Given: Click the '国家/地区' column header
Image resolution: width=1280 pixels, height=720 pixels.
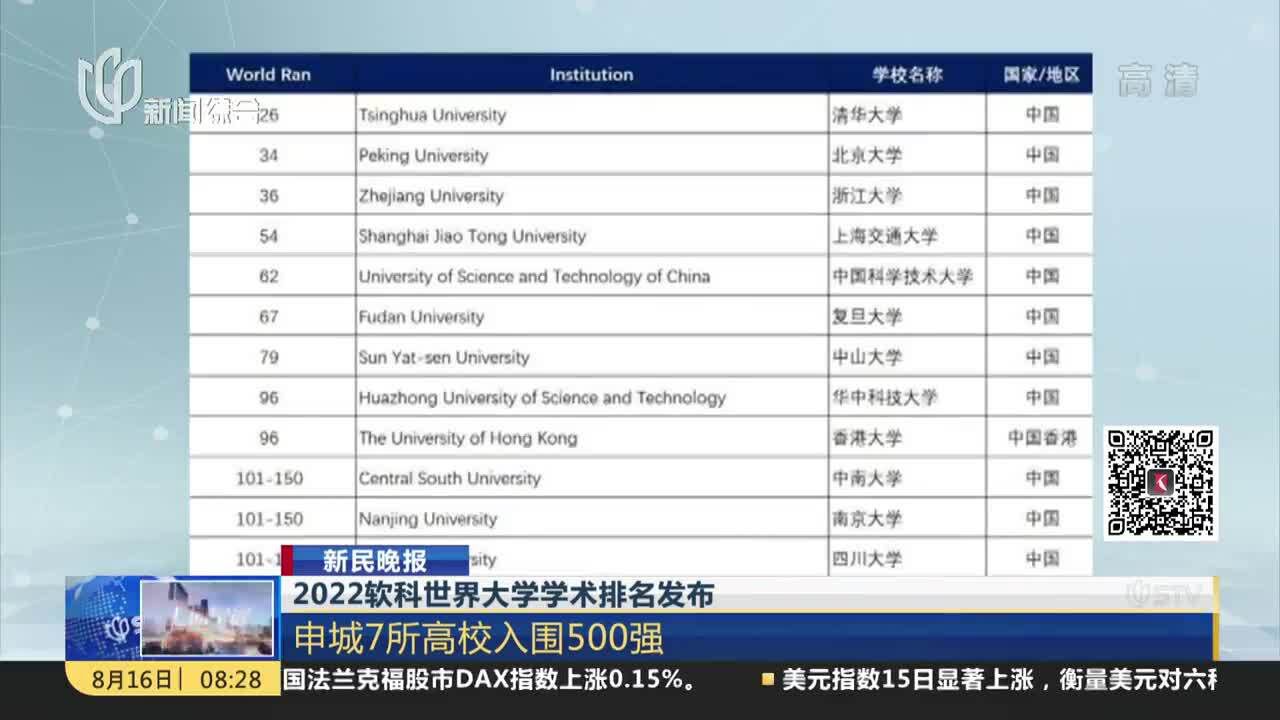Looking at the screenshot, I should point(1042,75).
